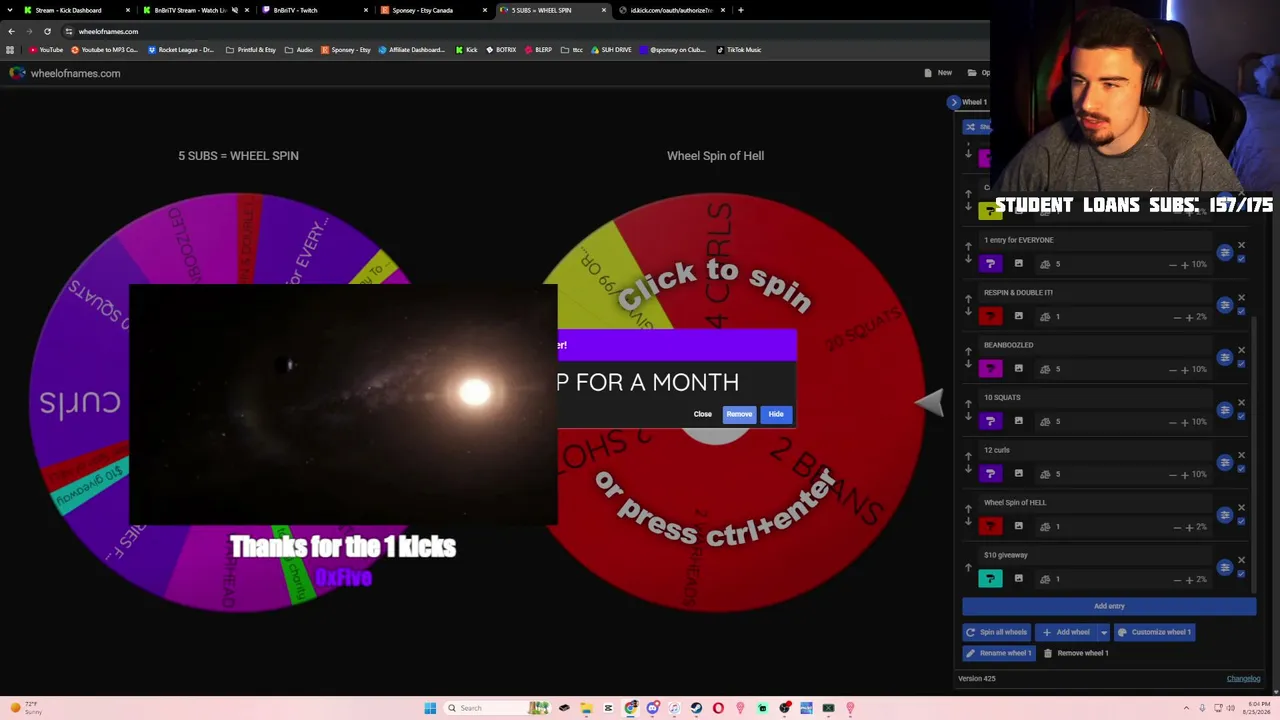Move the 12 curls entry down
1280x720 pixels.
click(968, 469)
